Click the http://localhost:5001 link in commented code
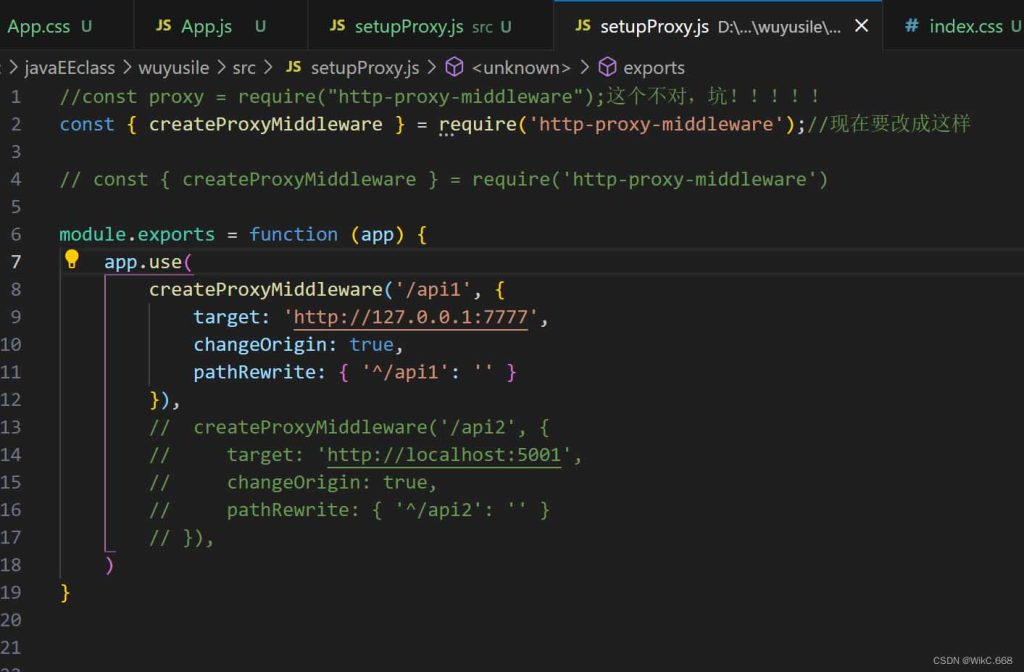Image resolution: width=1024 pixels, height=672 pixels. (445, 454)
